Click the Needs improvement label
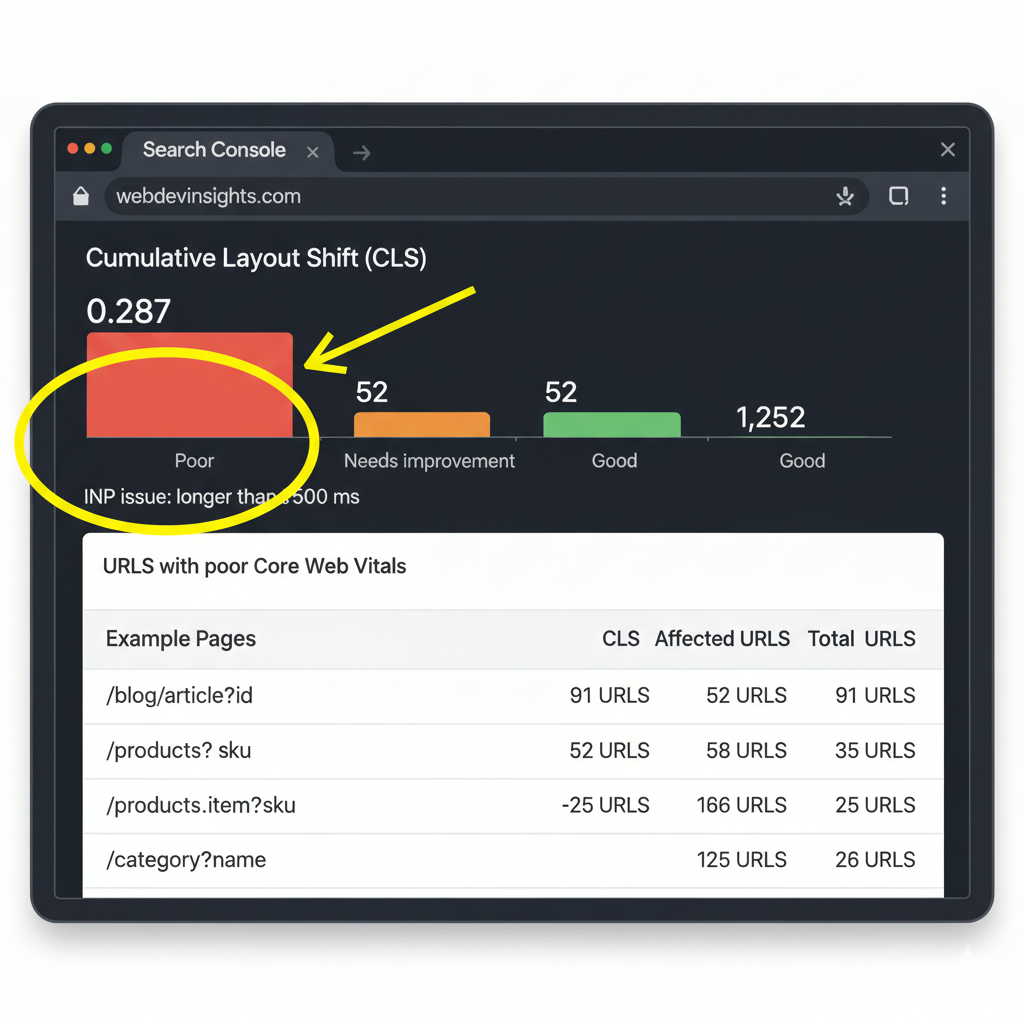 click(x=429, y=461)
